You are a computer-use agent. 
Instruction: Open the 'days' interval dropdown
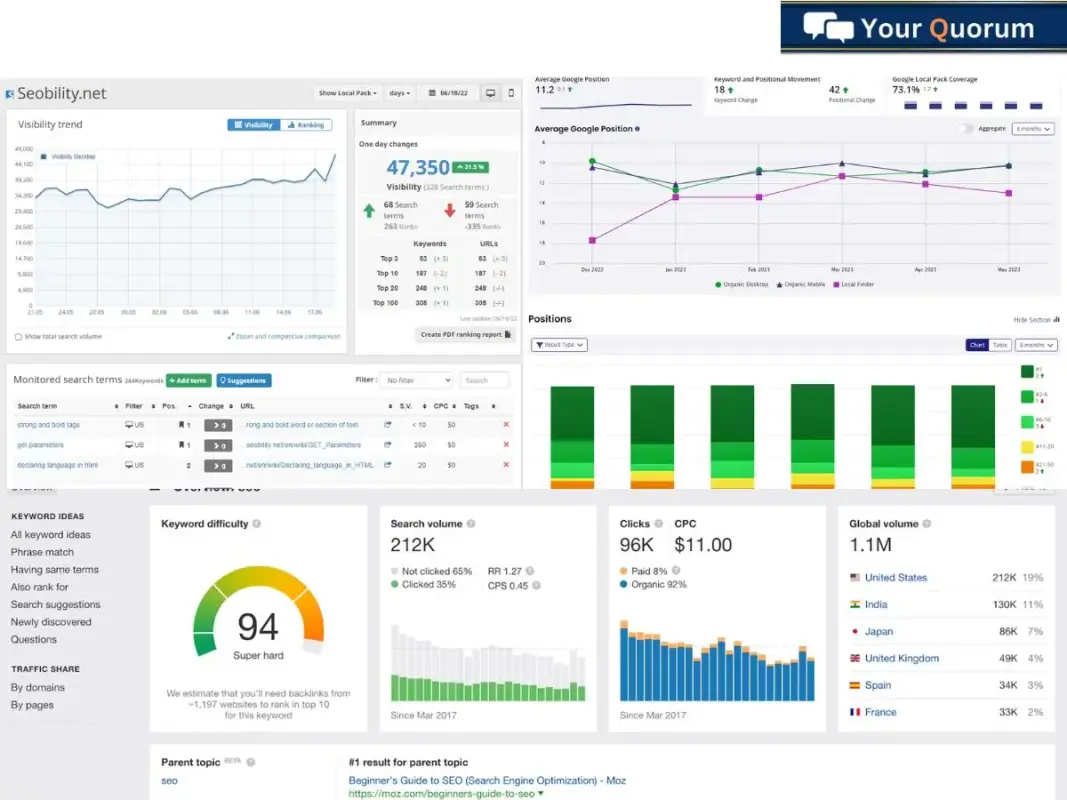point(399,93)
